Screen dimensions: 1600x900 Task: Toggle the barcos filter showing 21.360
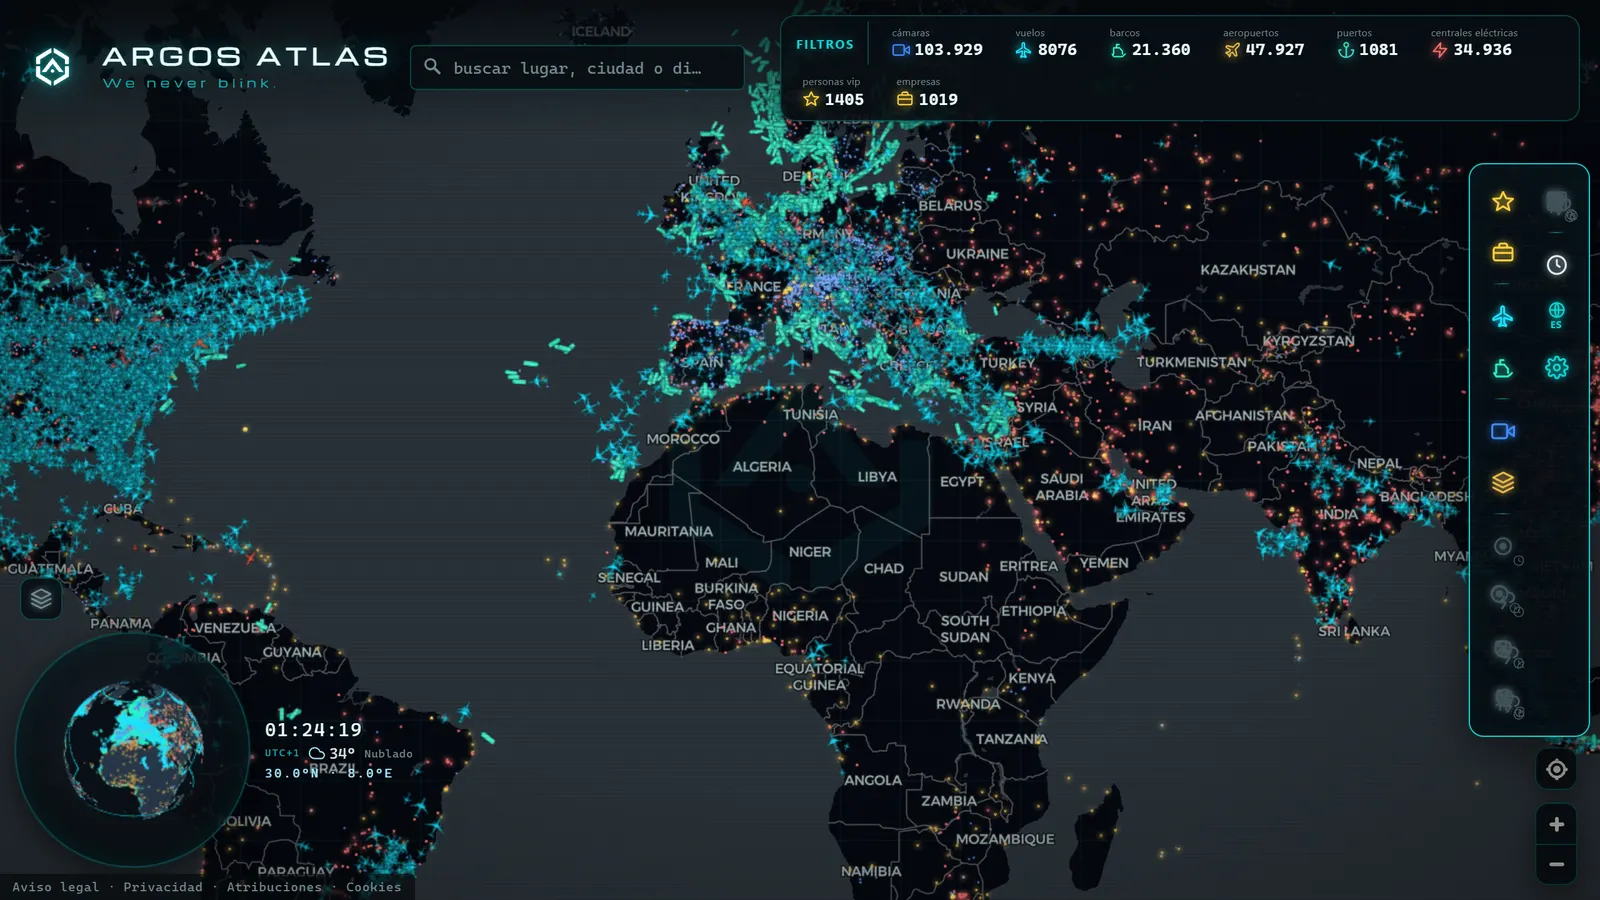[x=1150, y=43]
